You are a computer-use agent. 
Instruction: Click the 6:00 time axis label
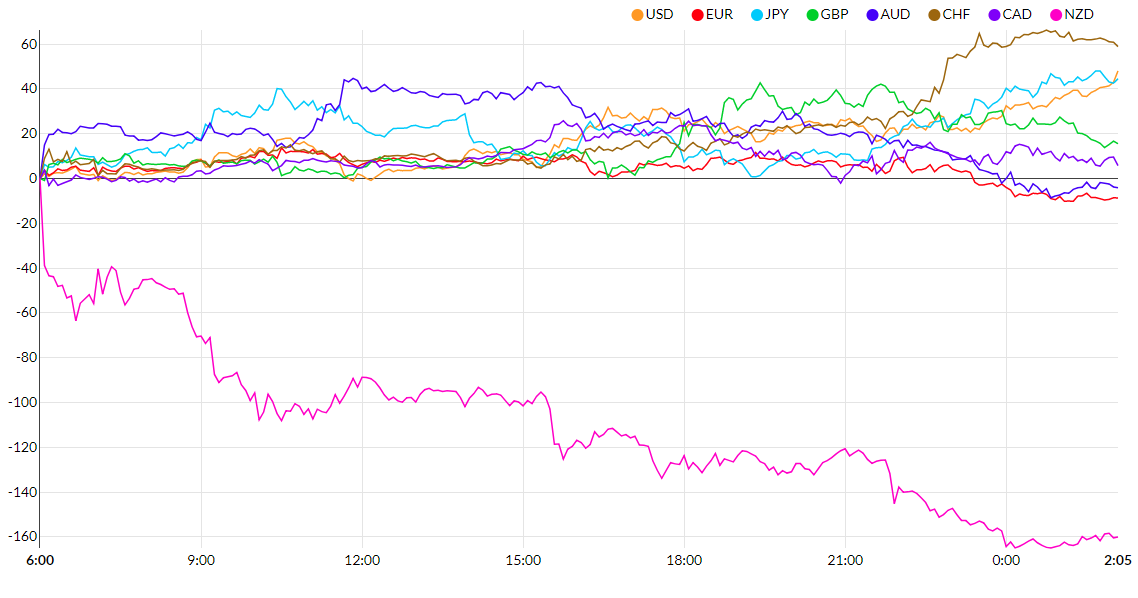(40, 560)
